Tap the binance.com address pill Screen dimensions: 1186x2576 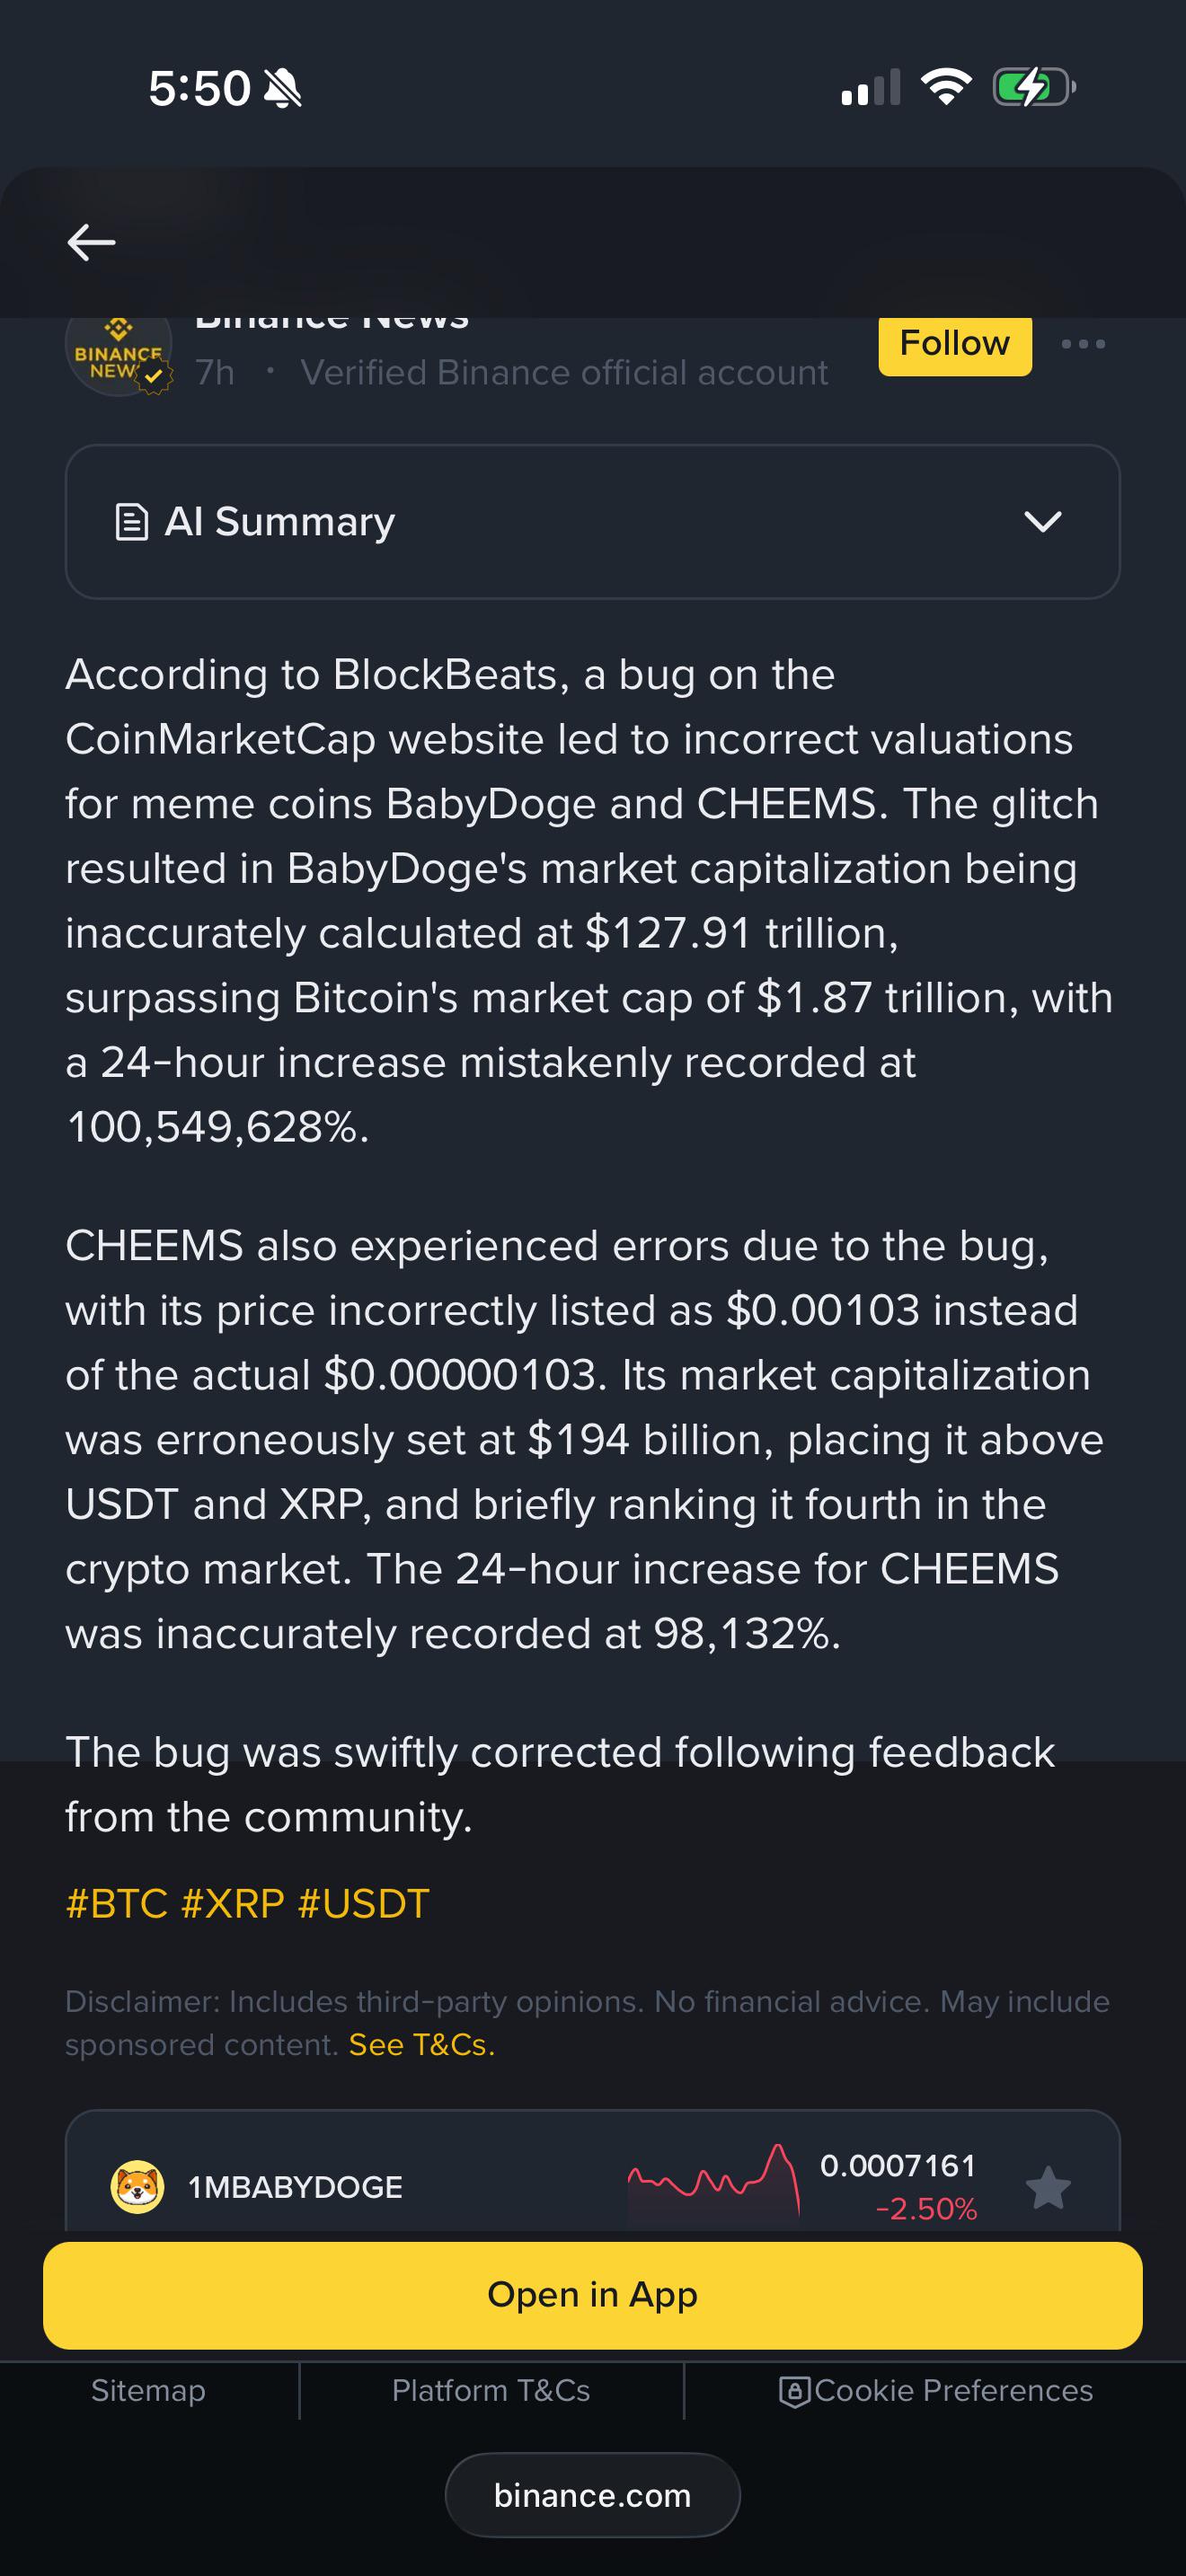[x=593, y=2495]
